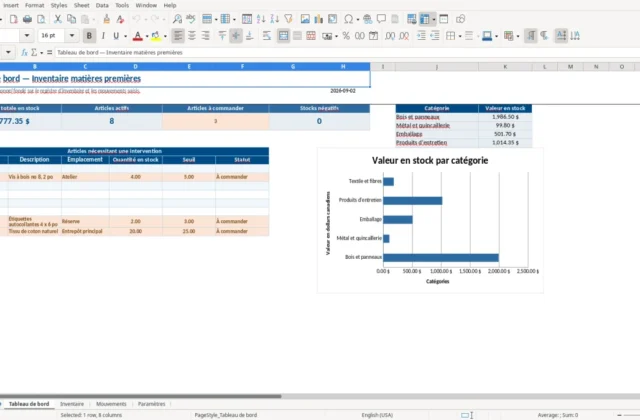
Task: Switch to the Paramètres sheet tab
Action: pos(151,404)
